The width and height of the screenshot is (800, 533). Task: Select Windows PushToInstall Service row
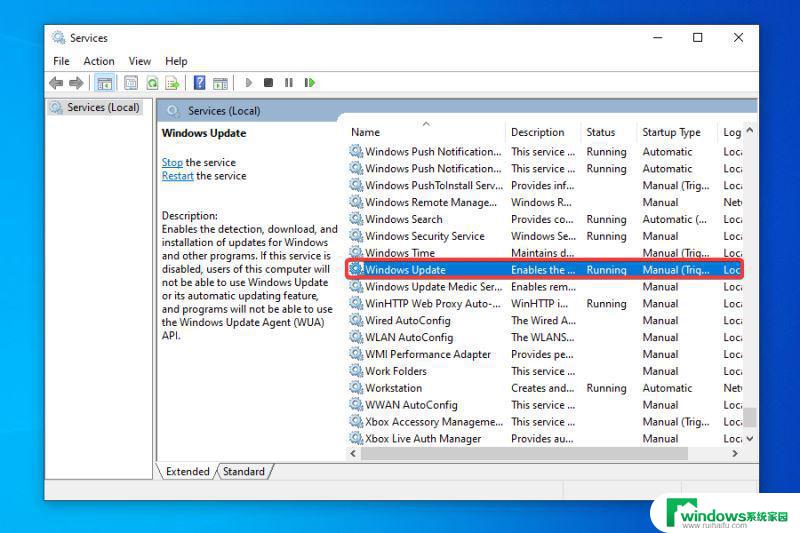[545, 185]
